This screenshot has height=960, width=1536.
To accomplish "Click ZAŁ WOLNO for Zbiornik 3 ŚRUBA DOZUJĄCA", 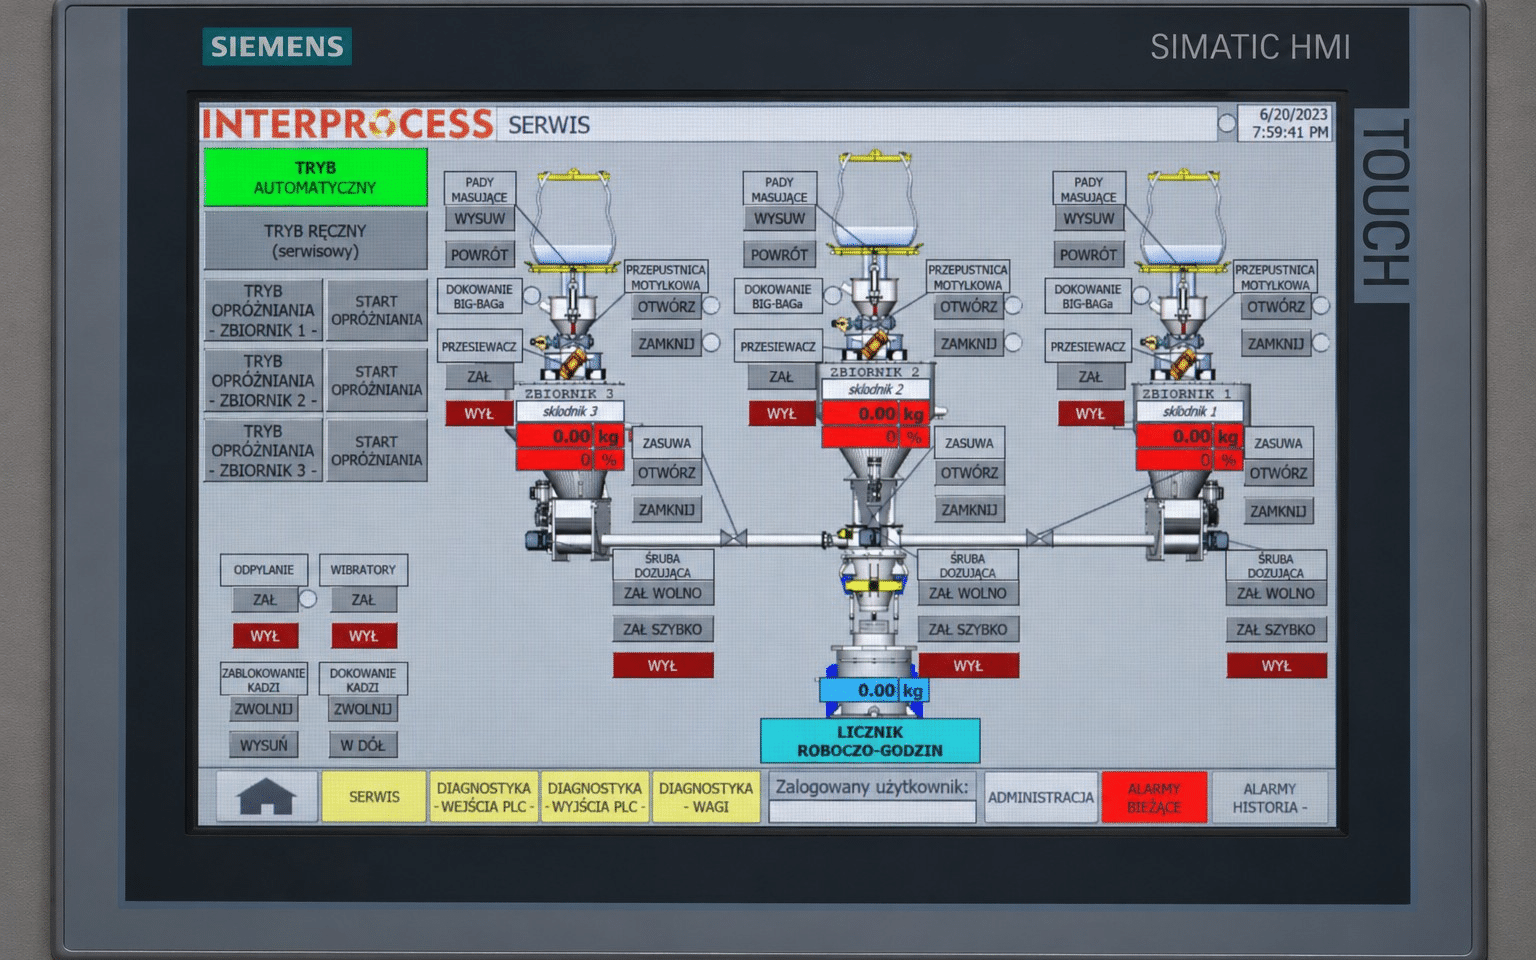I will (x=663, y=593).
